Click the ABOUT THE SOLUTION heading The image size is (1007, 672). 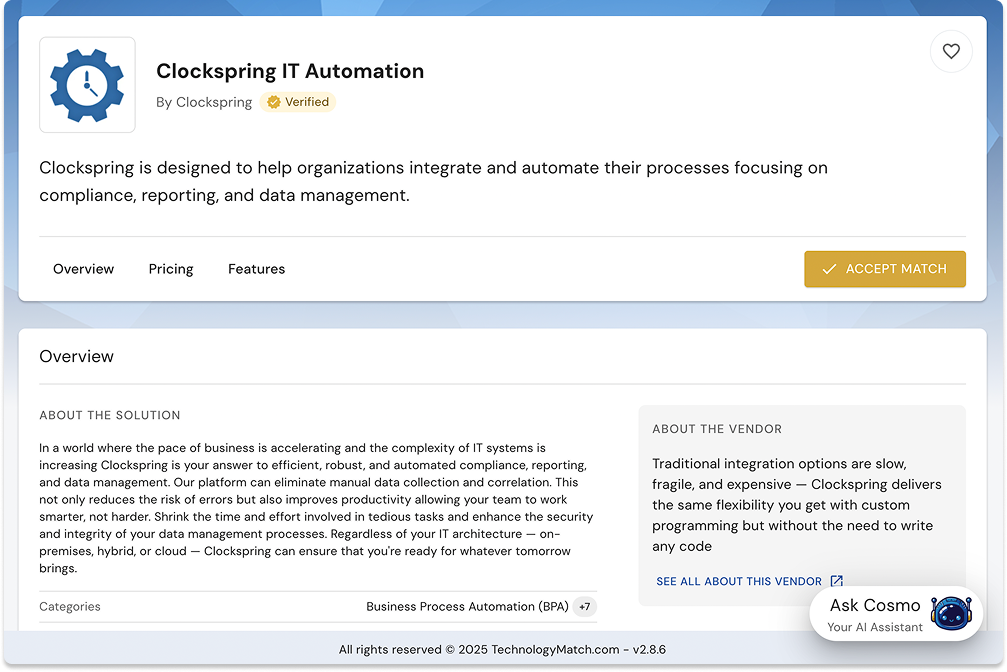pyautogui.click(x=110, y=416)
